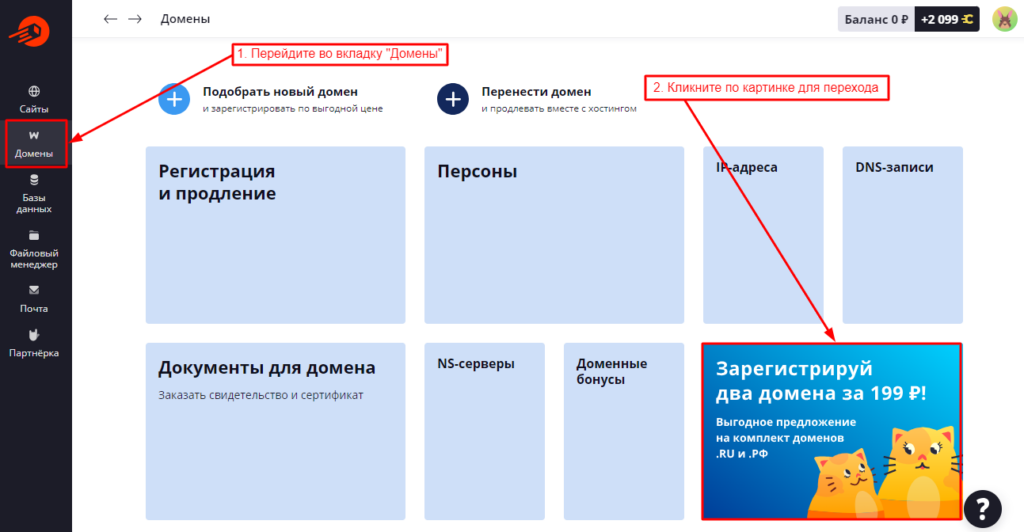This screenshot has height=532, width=1024.
Task: Click text и зарегистрировать по выгодной цене
Action: [293, 109]
